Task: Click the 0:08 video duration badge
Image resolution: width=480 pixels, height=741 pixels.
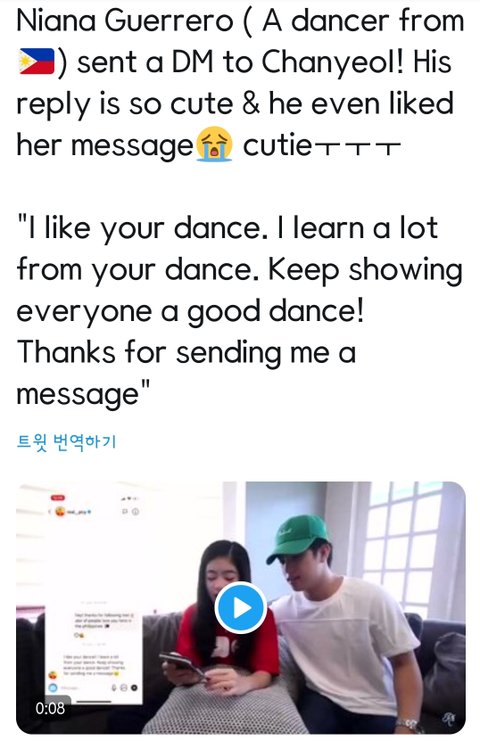Action: pos(50,708)
